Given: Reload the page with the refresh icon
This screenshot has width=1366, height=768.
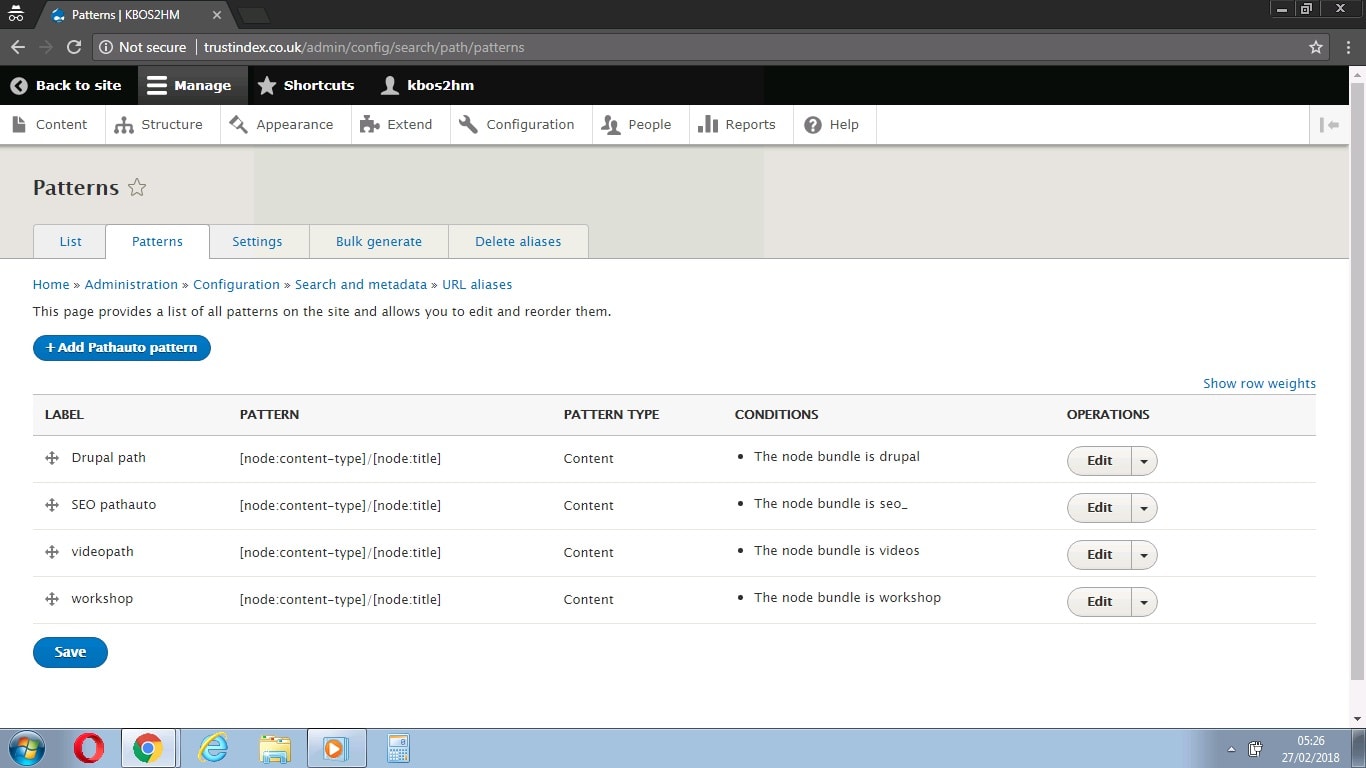Looking at the screenshot, I should [74, 47].
